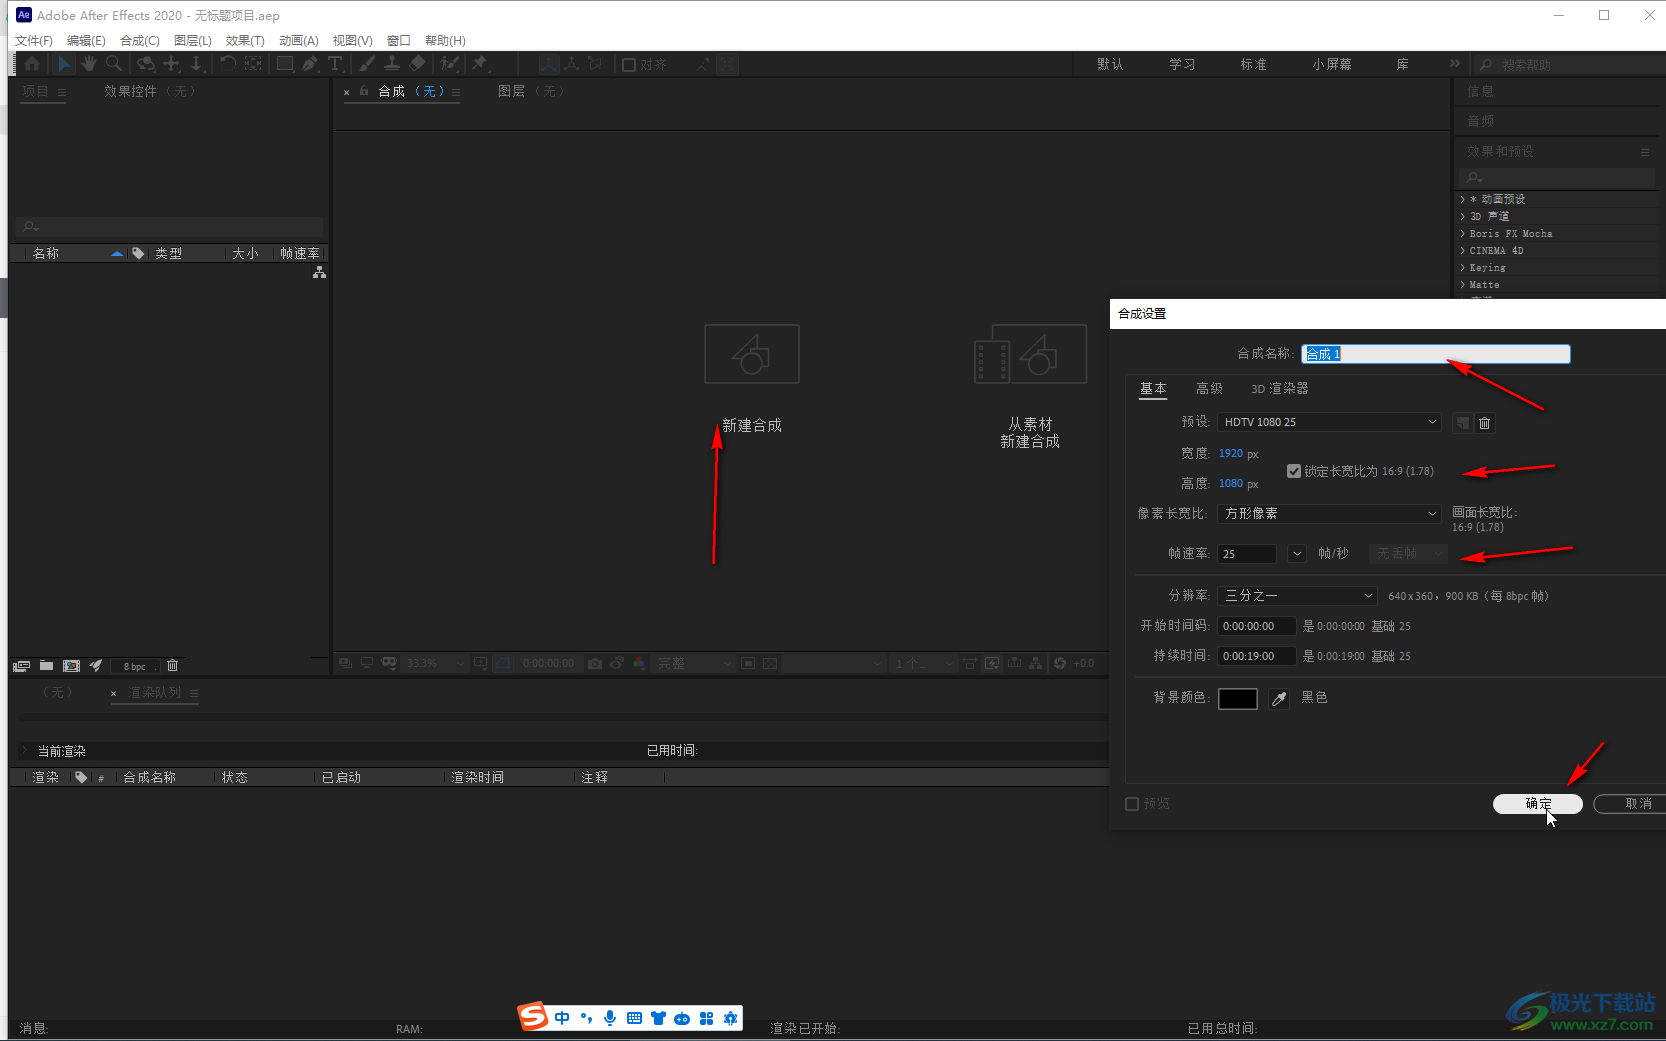Select the Hand tool
The height and width of the screenshot is (1041, 1666).
89,64
